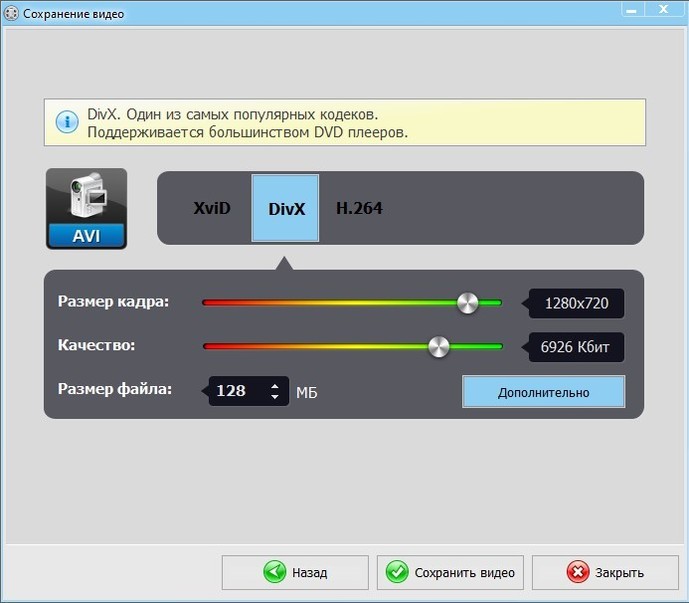Decrease file size with the down arrow
The width and height of the screenshot is (689, 603).
[275, 396]
